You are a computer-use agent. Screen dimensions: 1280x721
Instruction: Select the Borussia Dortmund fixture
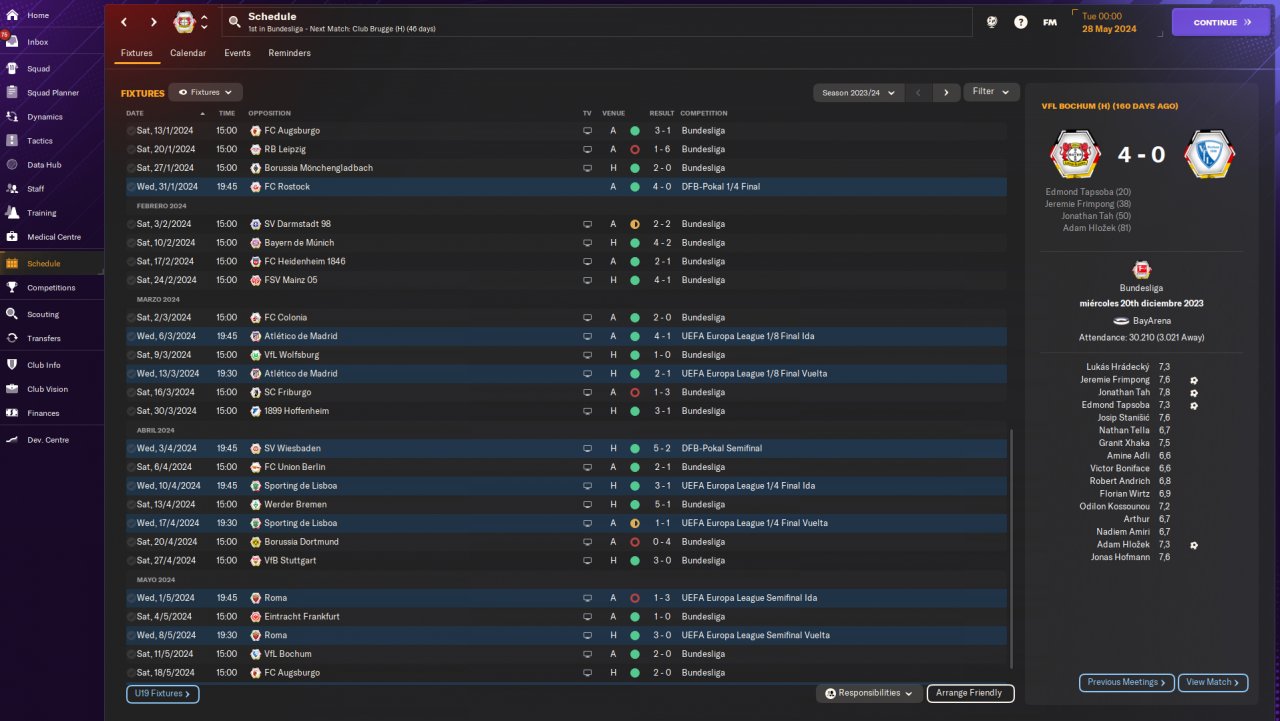pyautogui.click(x=566, y=542)
